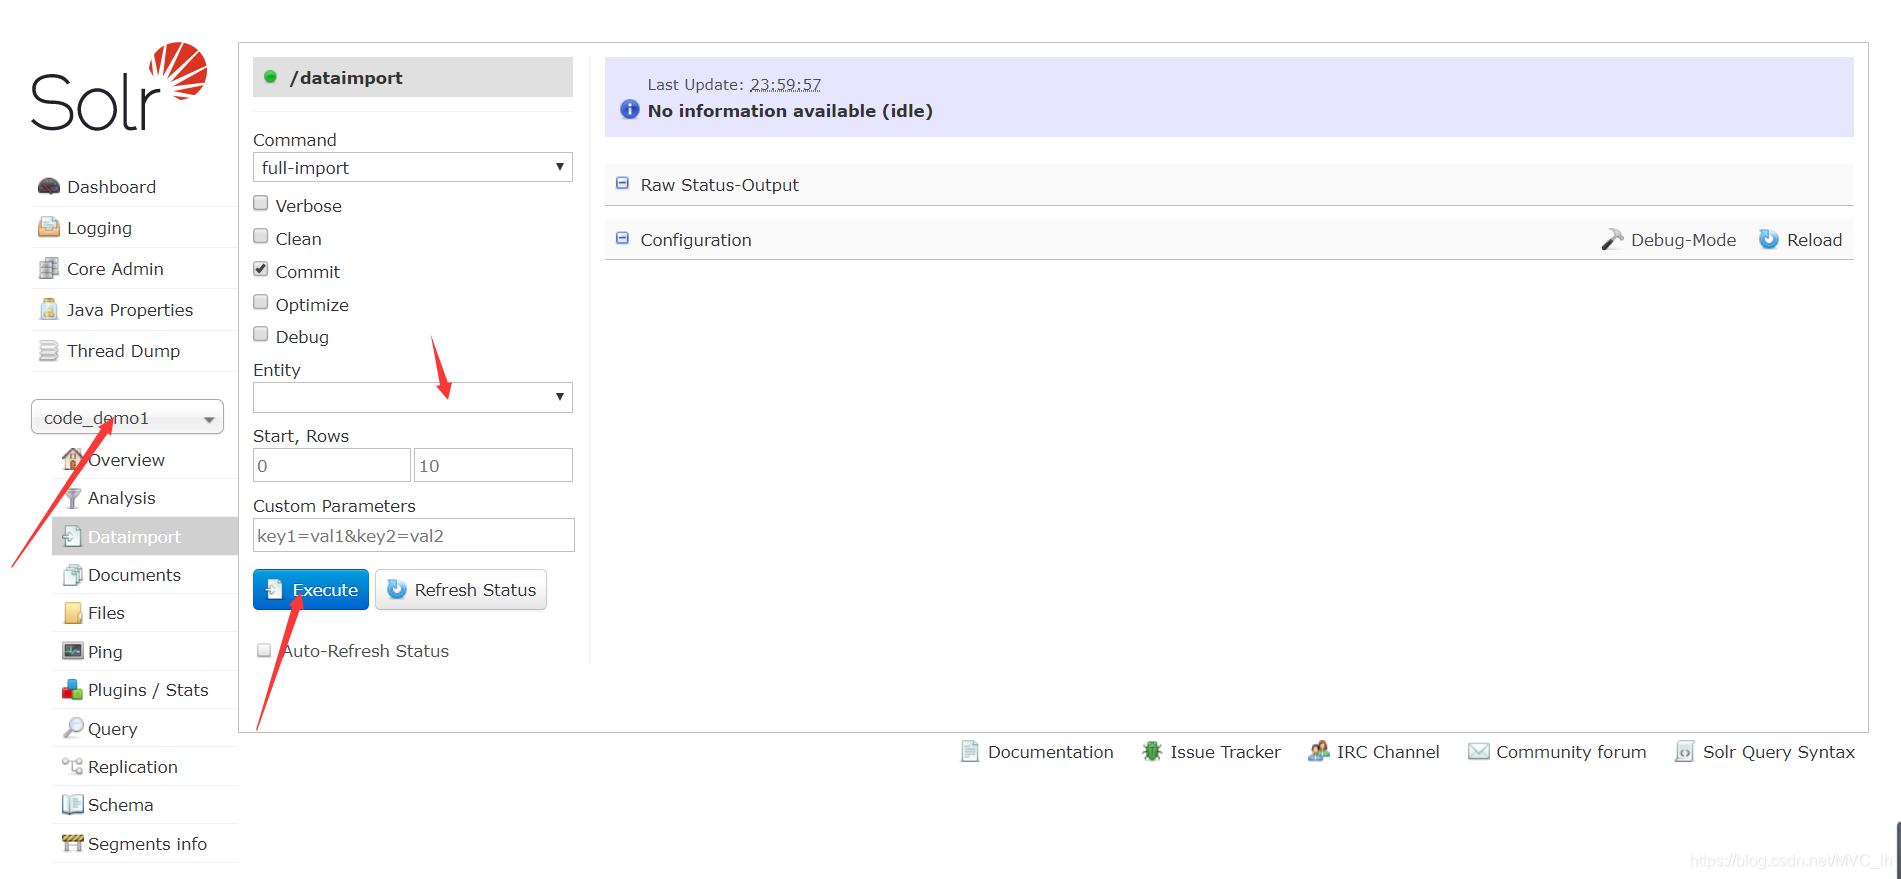This screenshot has height=879, width=1901.
Task: Click the Refresh Status button
Action: click(461, 589)
